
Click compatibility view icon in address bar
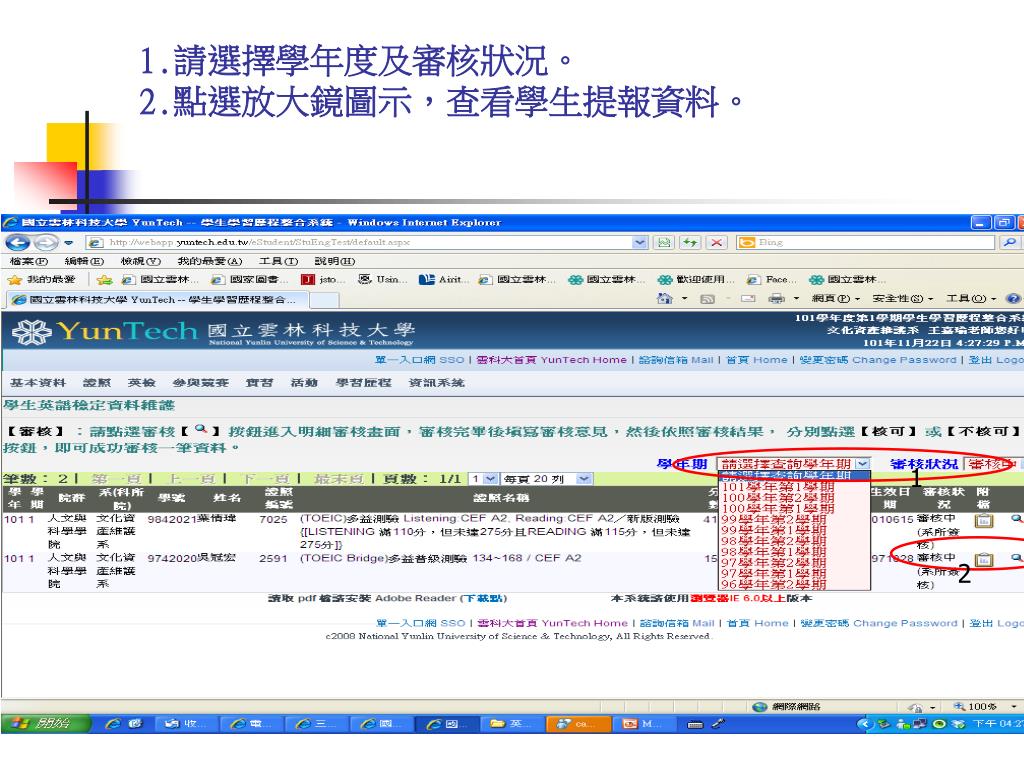[x=664, y=242]
